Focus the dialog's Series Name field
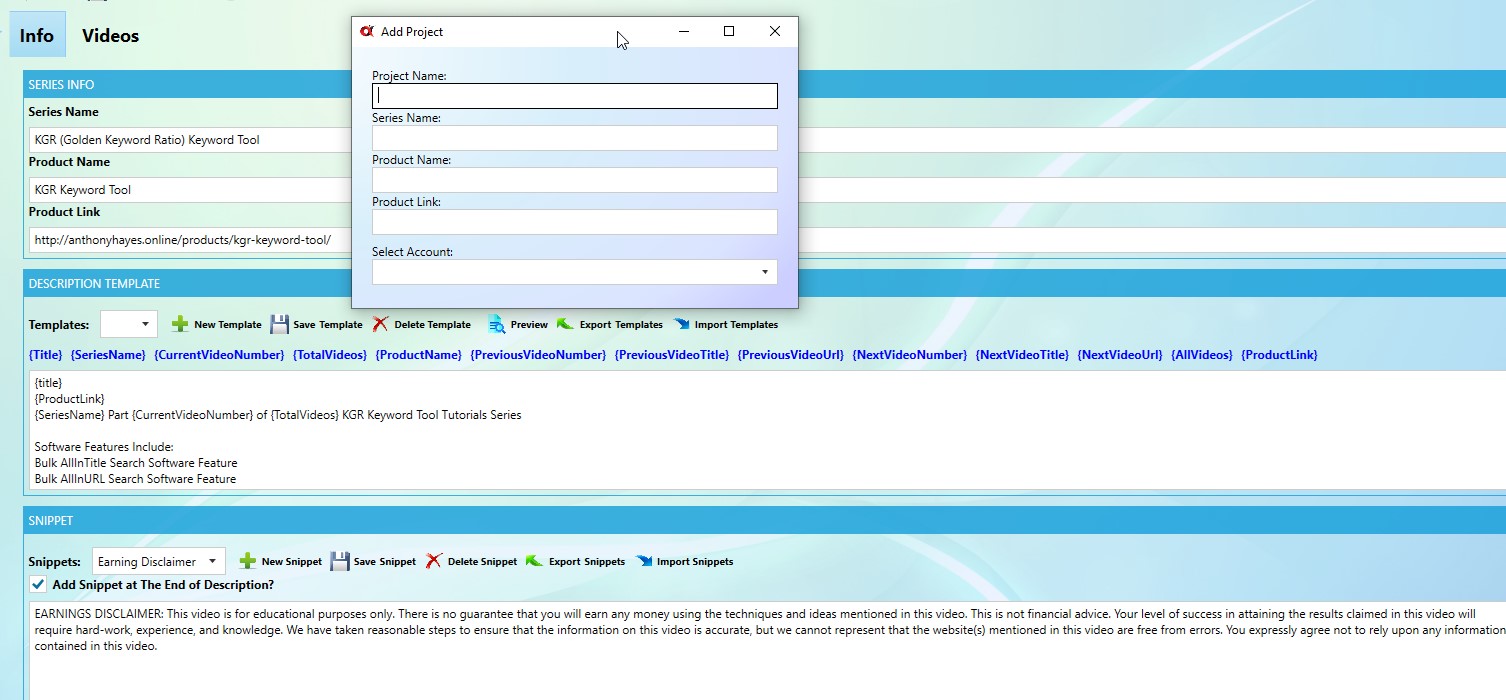The width and height of the screenshot is (1506, 700). pos(574,138)
